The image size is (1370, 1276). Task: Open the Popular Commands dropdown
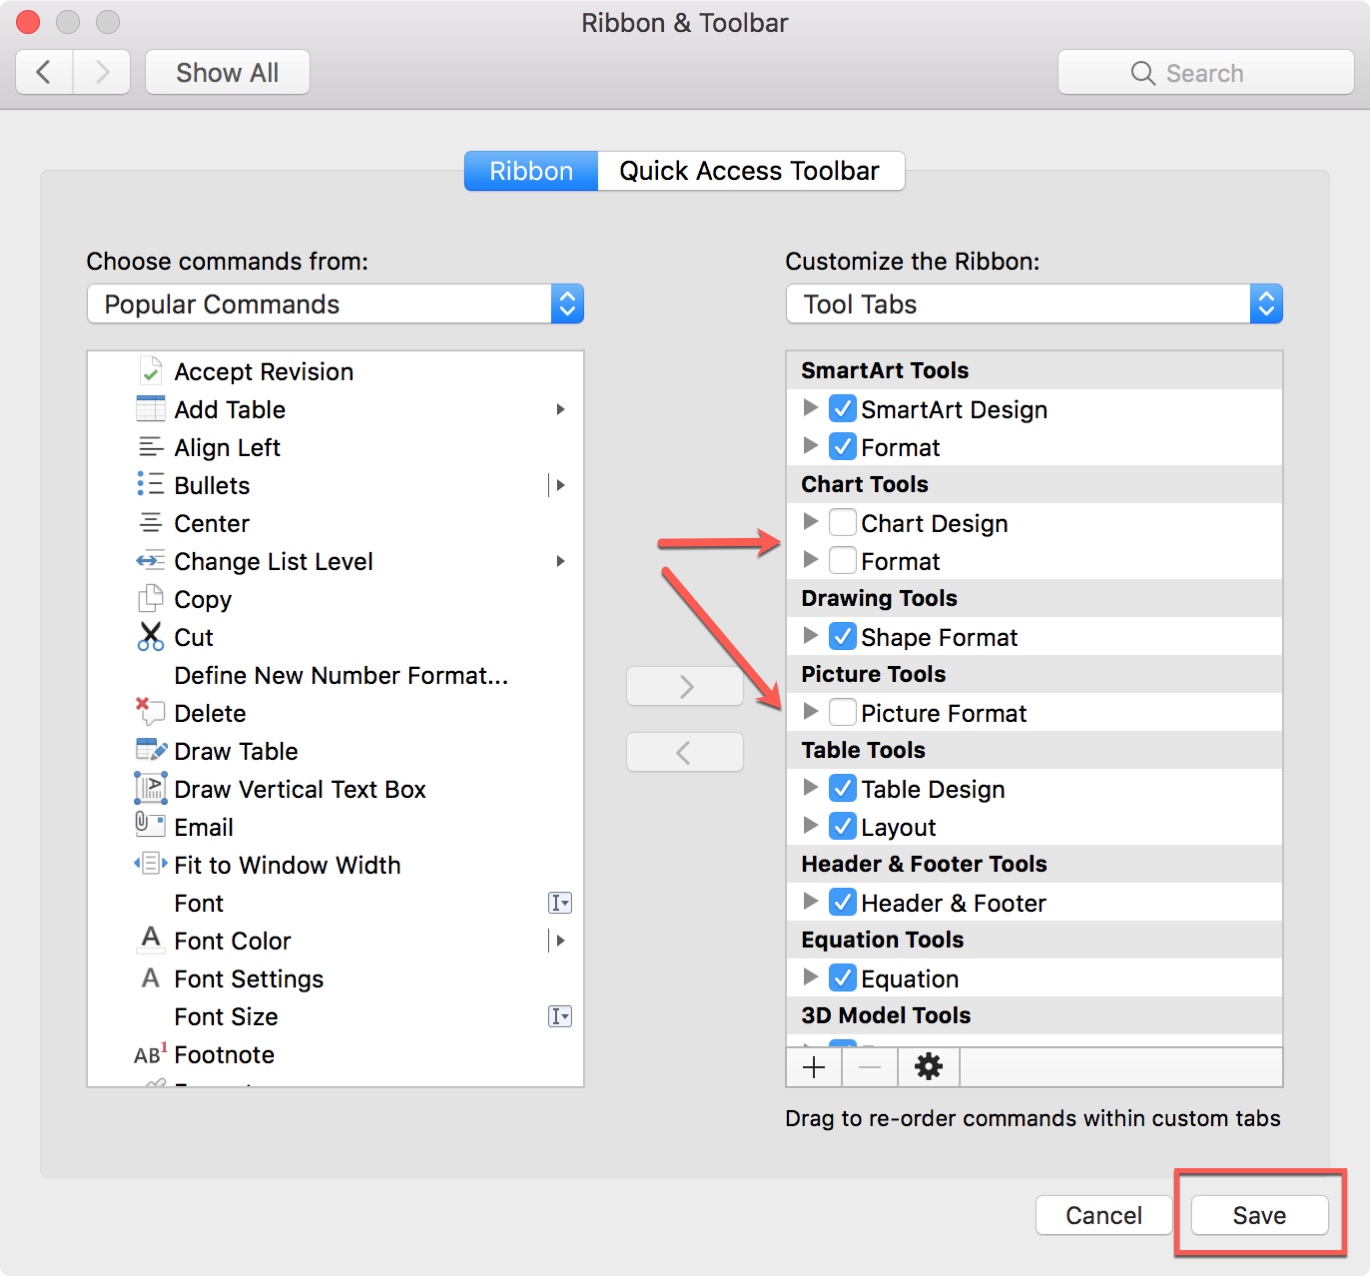click(x=335, y=304)
